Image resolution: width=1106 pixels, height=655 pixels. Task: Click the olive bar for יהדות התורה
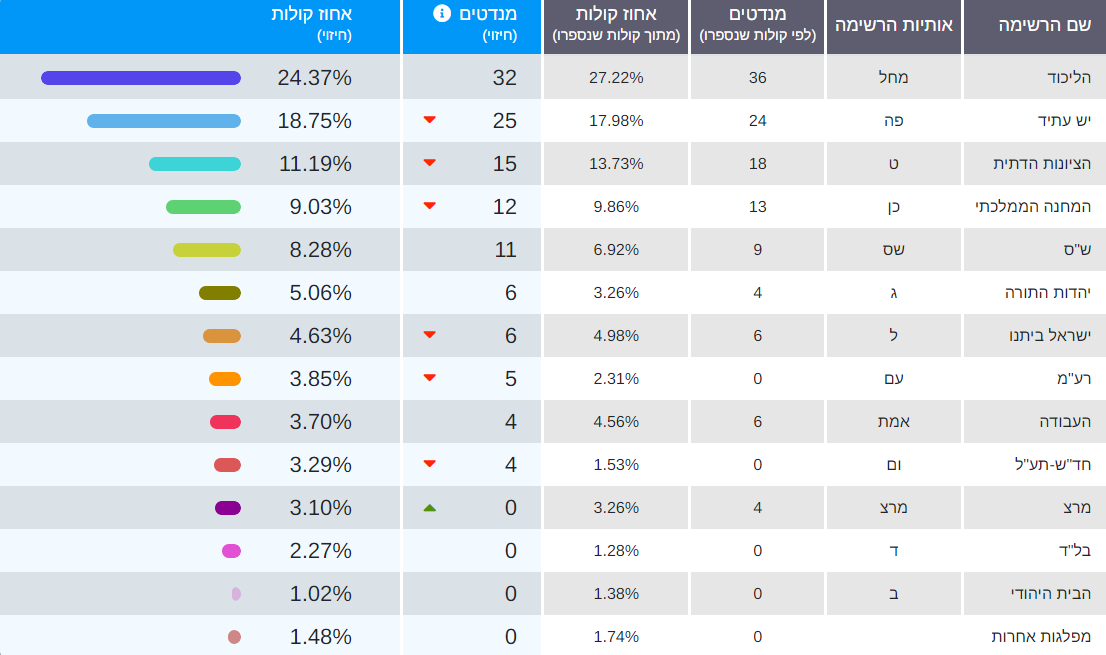click(x=220, y=293)
